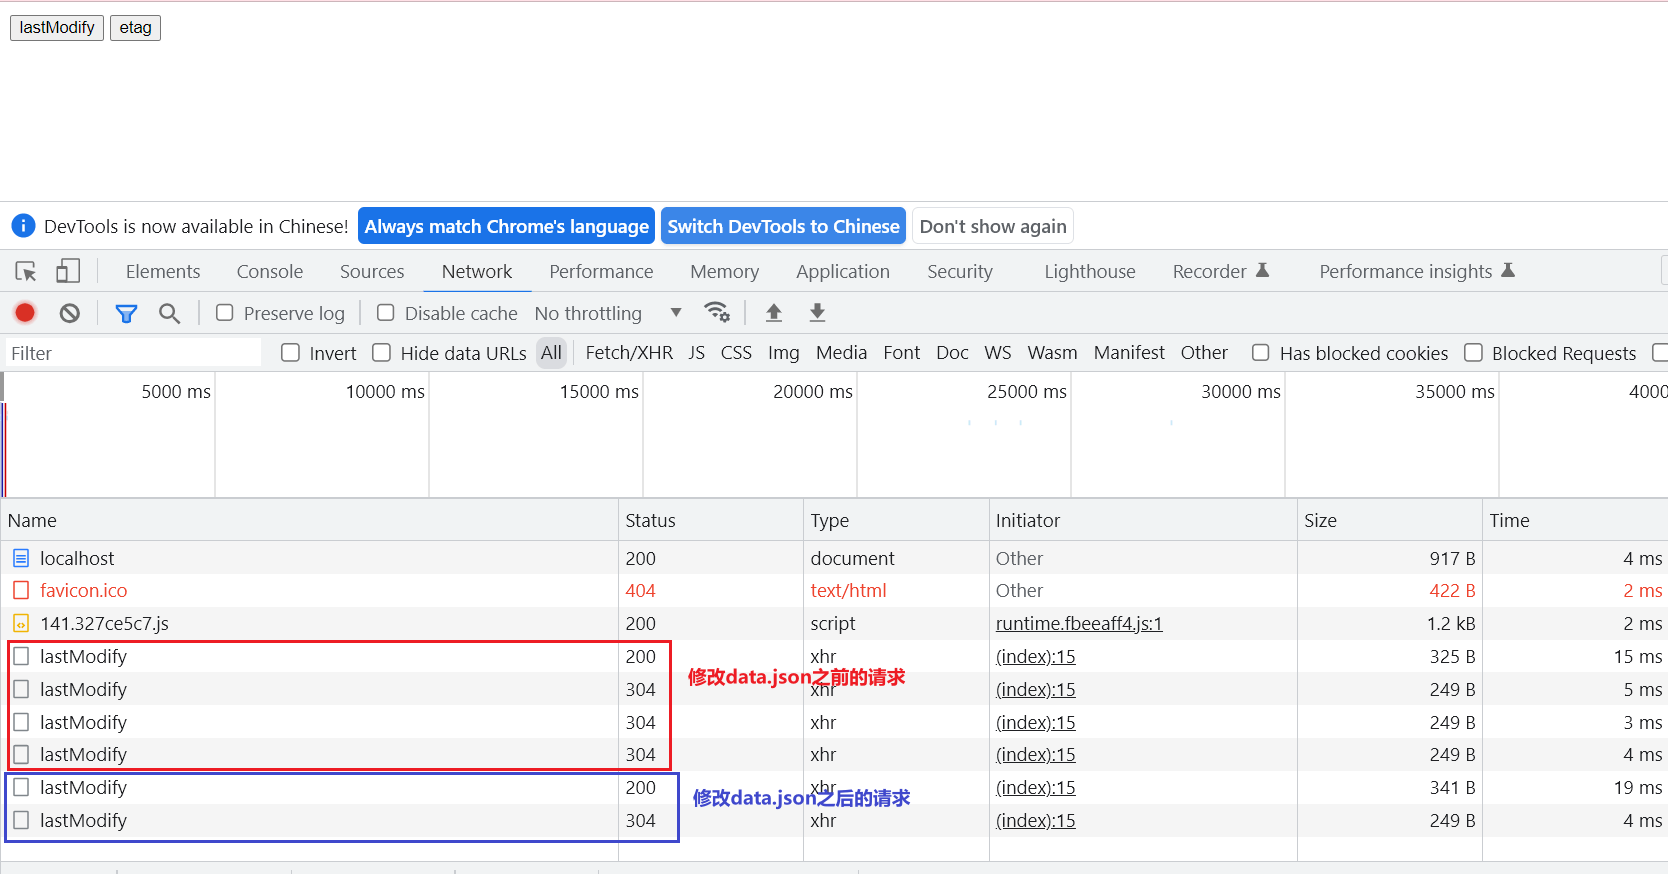Filter by Img requests

[784, 352]
